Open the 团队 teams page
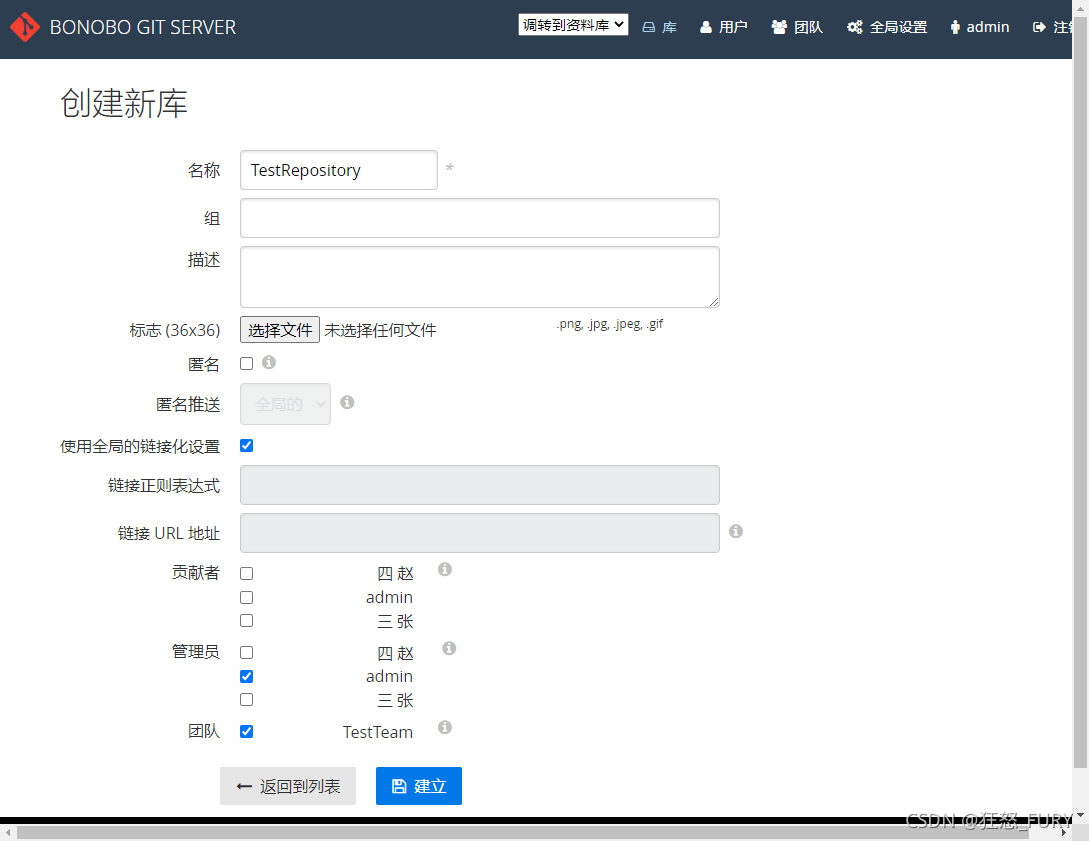The image size is (1089, 841). [796, 27]
